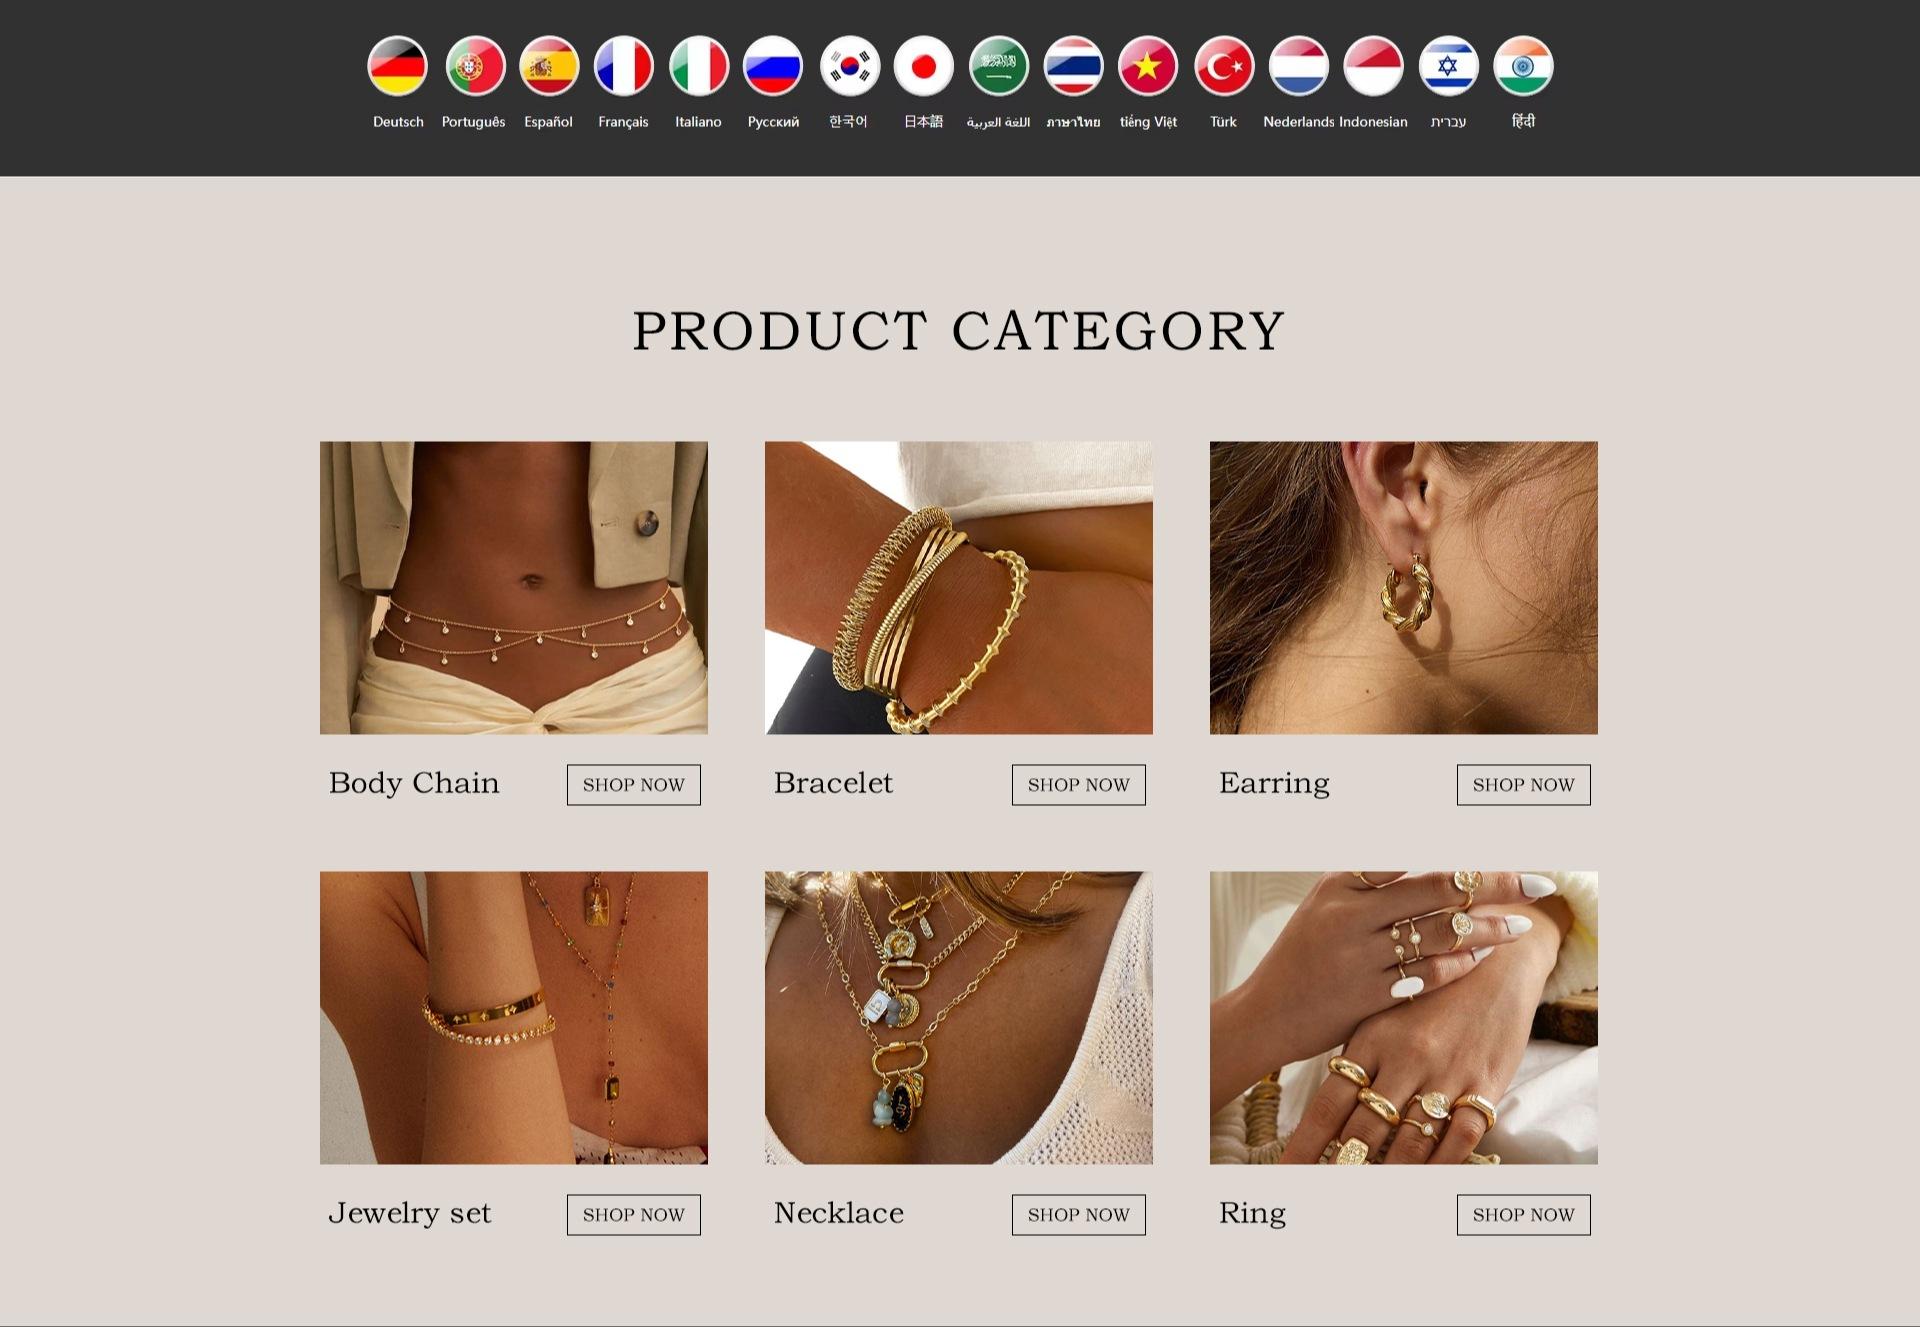Choose the Português flag icon
The width and height of the screenshot is (1920, 1327).
click(474, 66)
